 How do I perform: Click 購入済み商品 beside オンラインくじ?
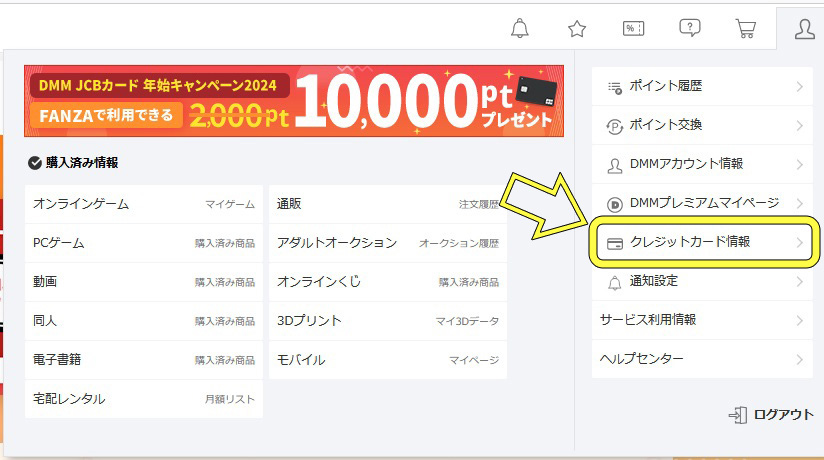click(x=469, y=282)
